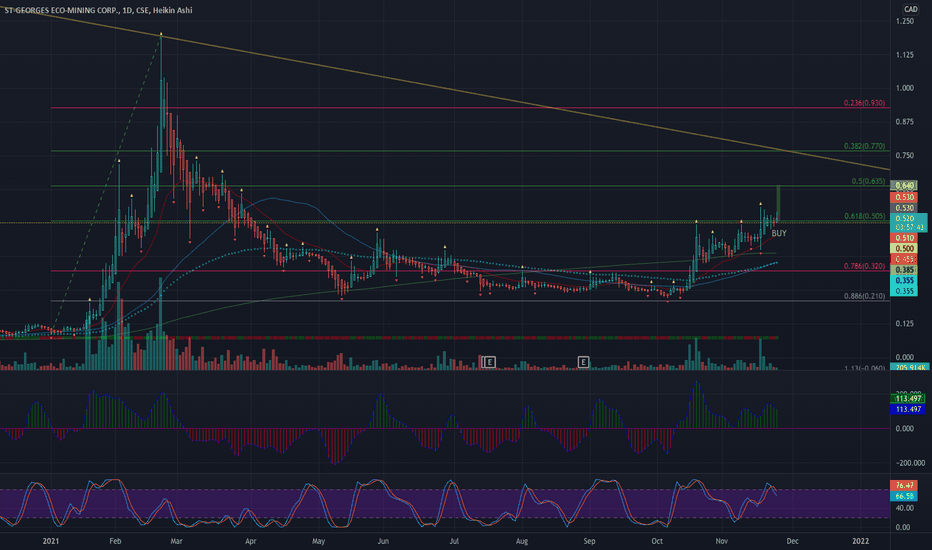This screenshot has height=550, width=932.
Task: Click the 0.750 price scale label
Action: pos(905,156)
